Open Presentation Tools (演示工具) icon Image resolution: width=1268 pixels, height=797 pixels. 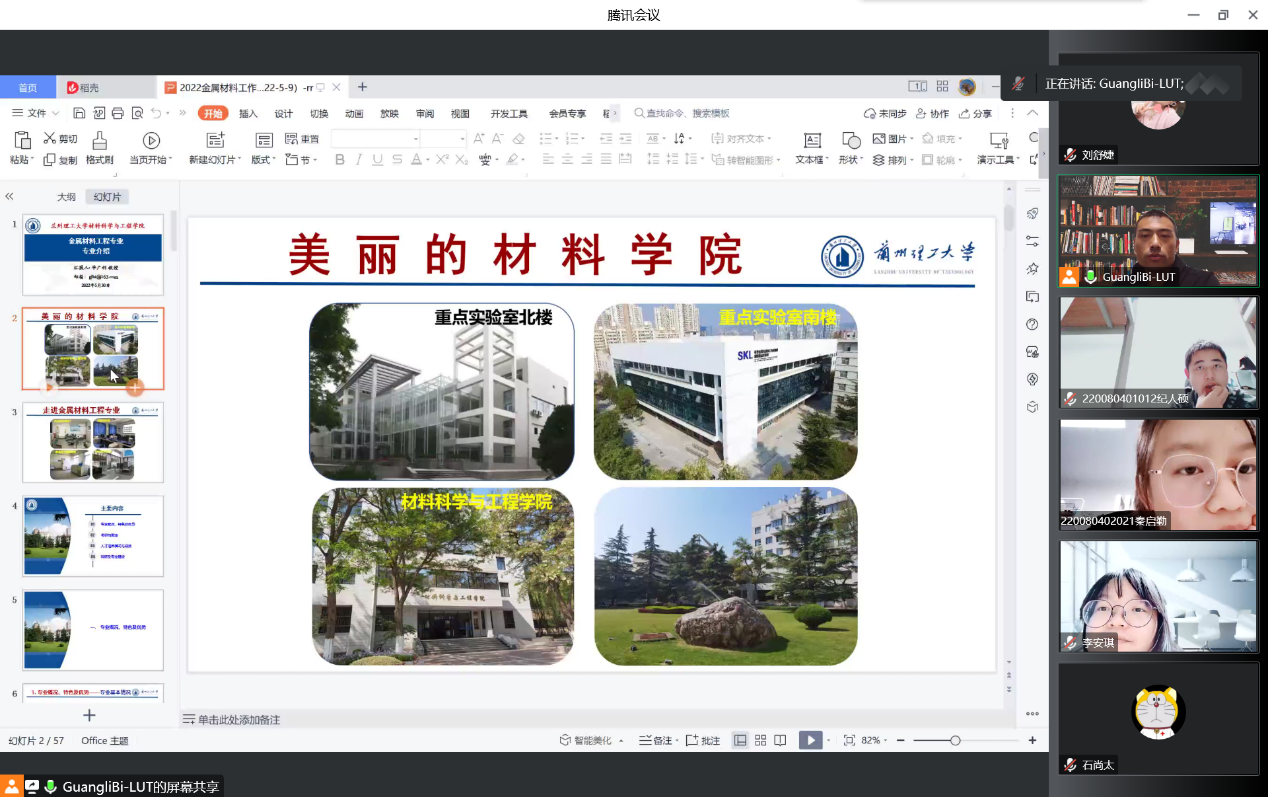pos(998,140)
